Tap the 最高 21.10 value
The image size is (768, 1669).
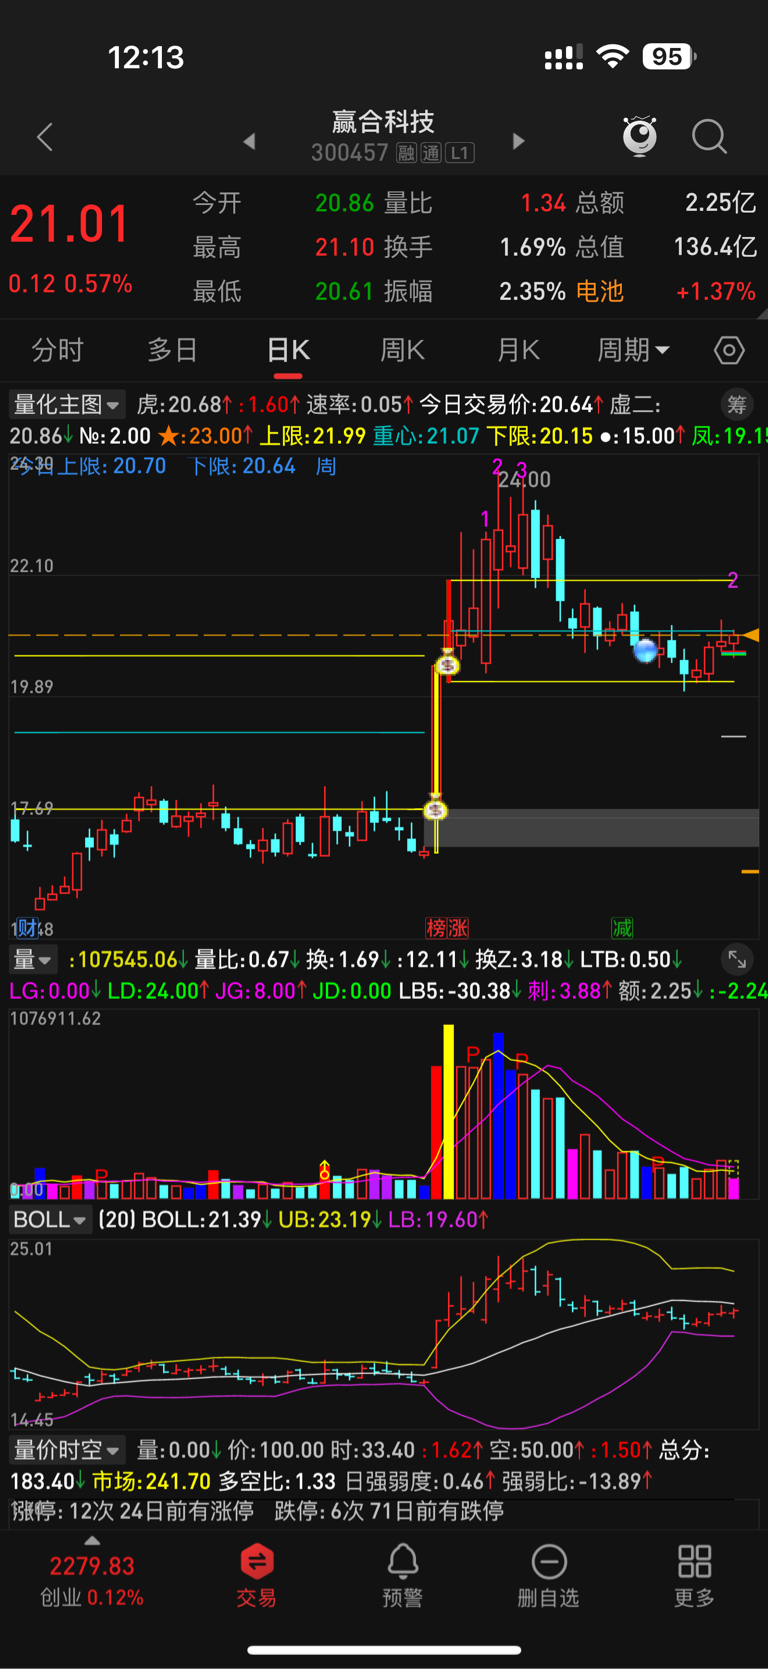click(x=344, y=247)
